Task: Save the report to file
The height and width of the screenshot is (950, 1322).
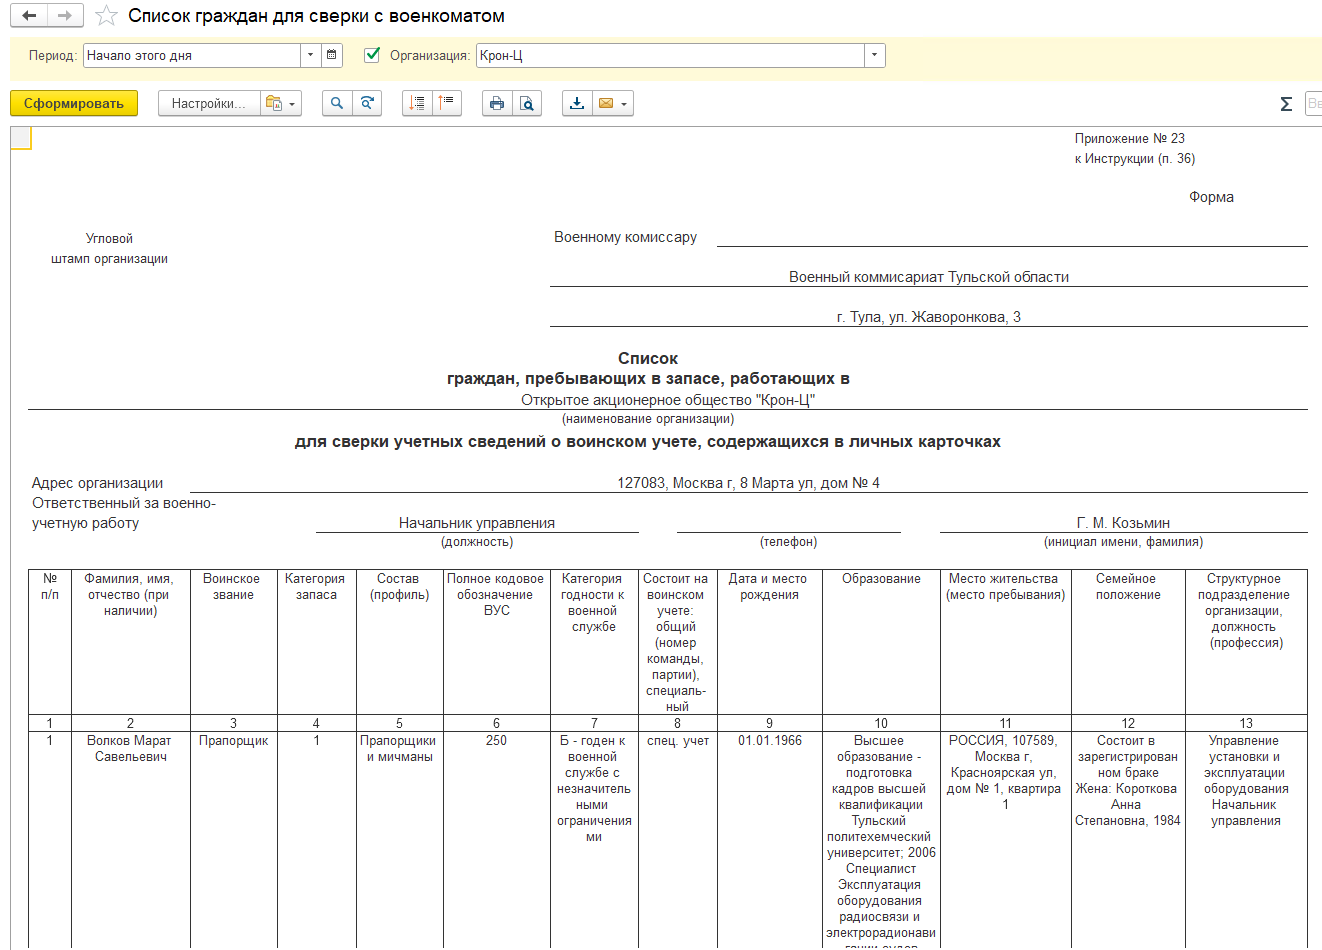Action: click(577, 104)
